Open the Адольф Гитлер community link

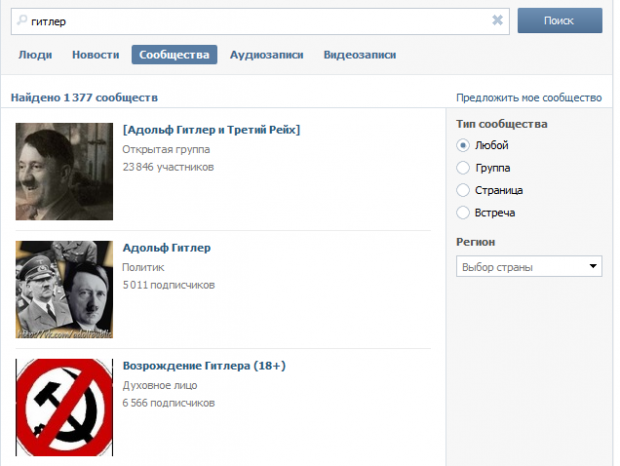166,248
